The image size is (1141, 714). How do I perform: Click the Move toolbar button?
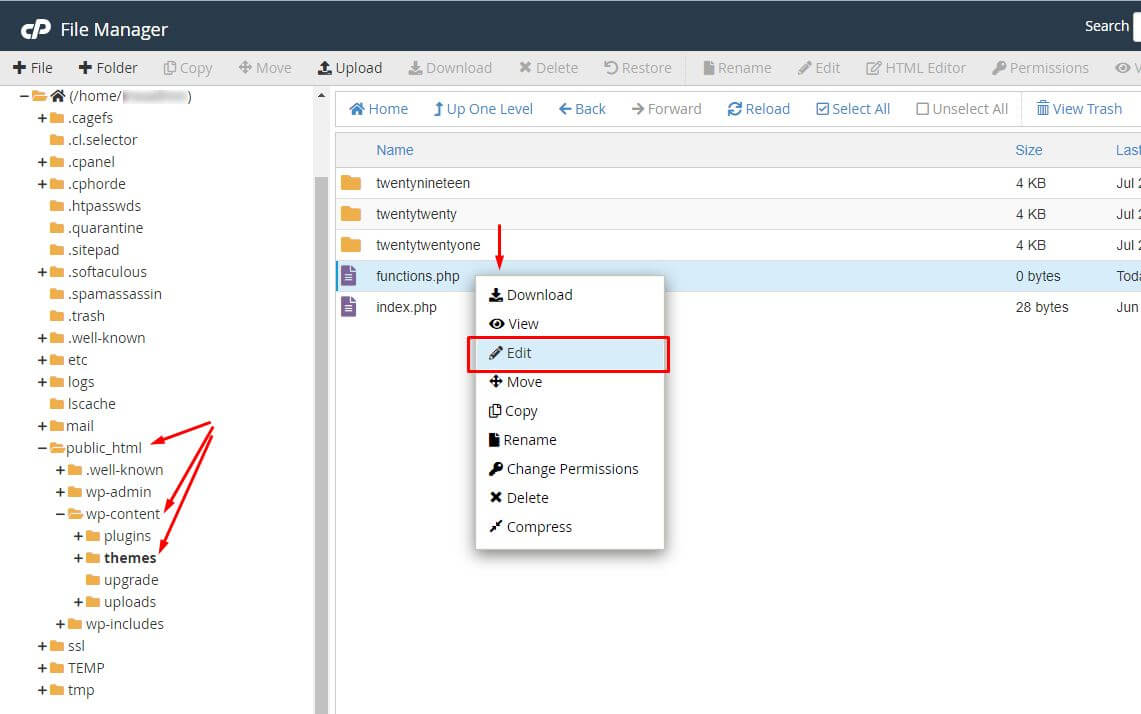point(265,68)
